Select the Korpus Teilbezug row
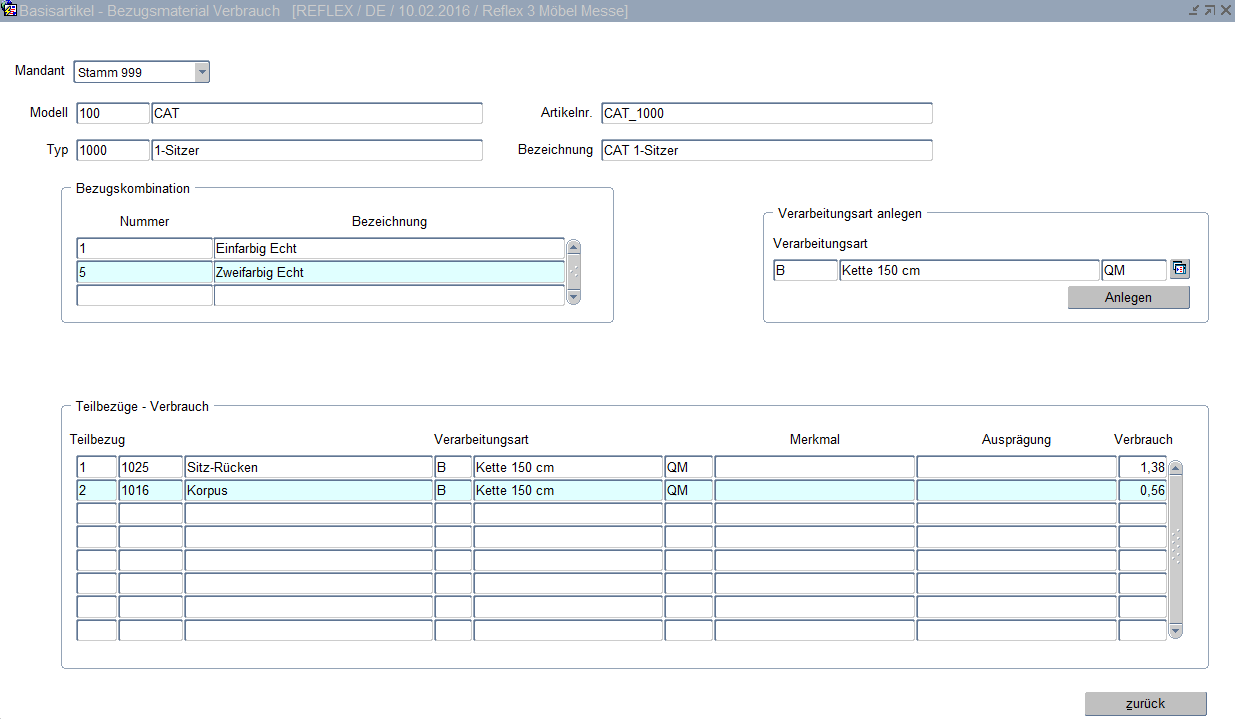 [x=307, y=491]
